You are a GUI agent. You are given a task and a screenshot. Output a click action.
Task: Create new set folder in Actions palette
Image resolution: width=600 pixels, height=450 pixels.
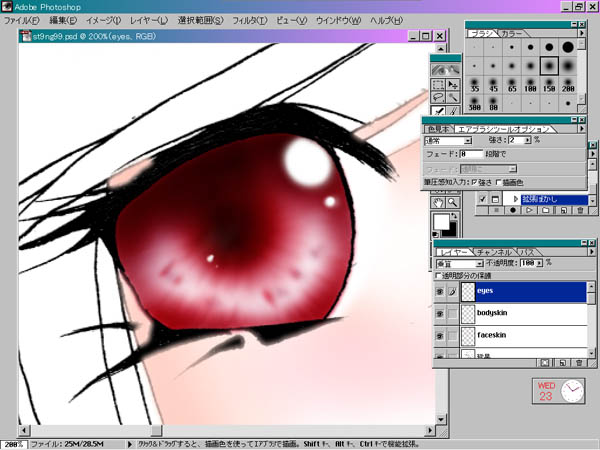point(546,210)
